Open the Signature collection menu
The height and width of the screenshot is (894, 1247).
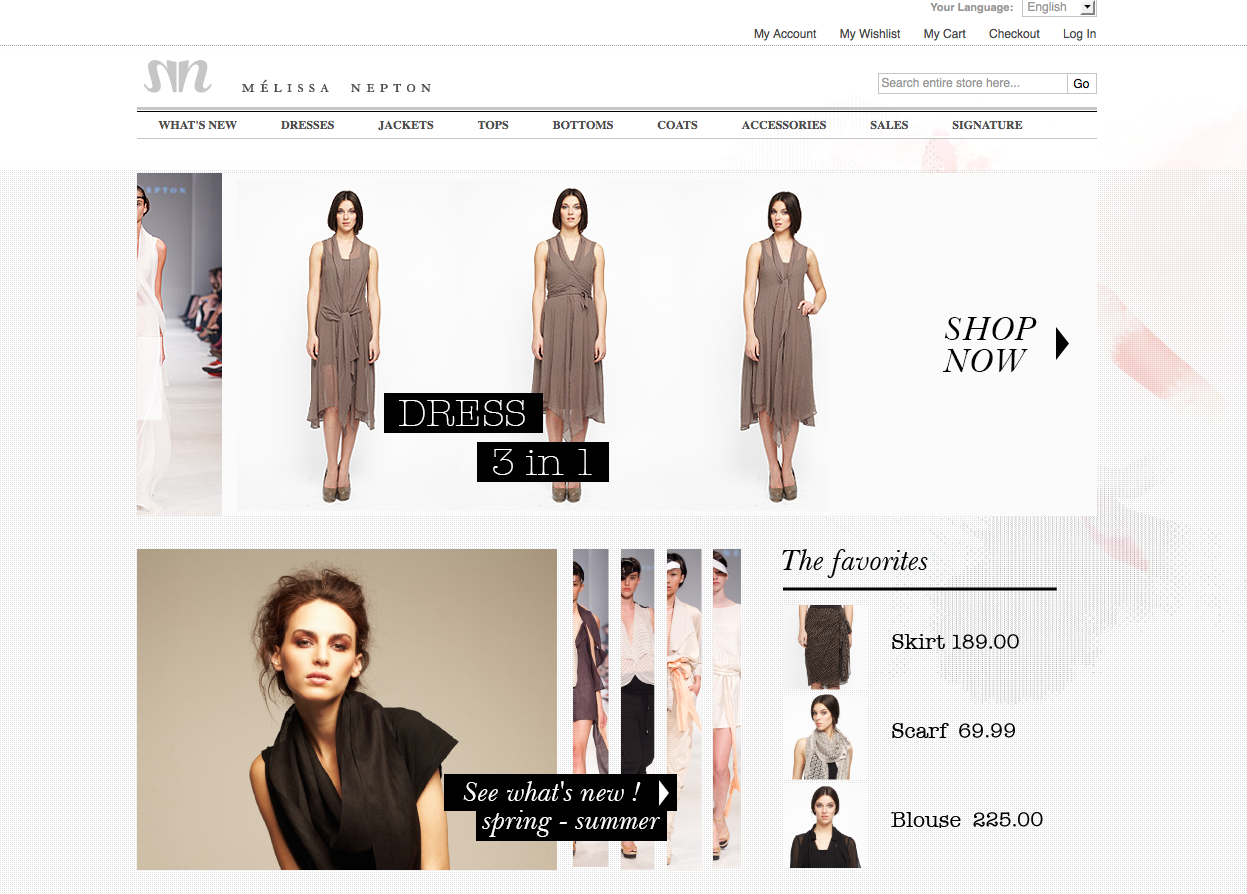point(986,125)
